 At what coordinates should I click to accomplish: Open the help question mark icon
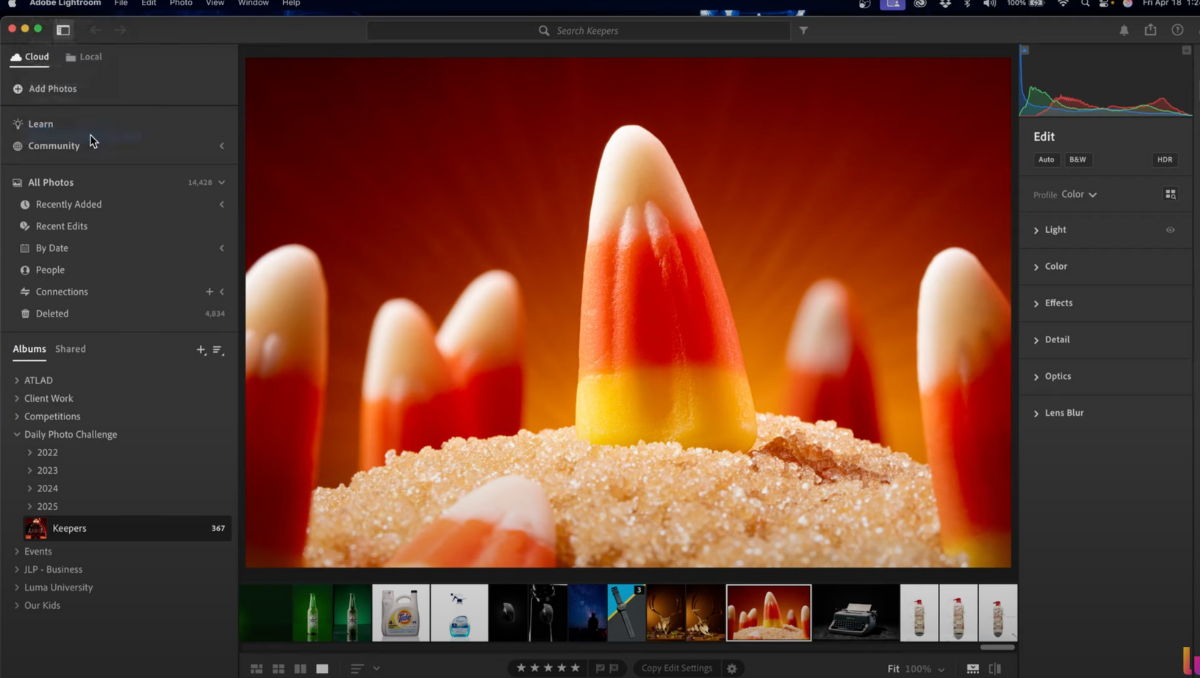click(x=1177, y=30)
